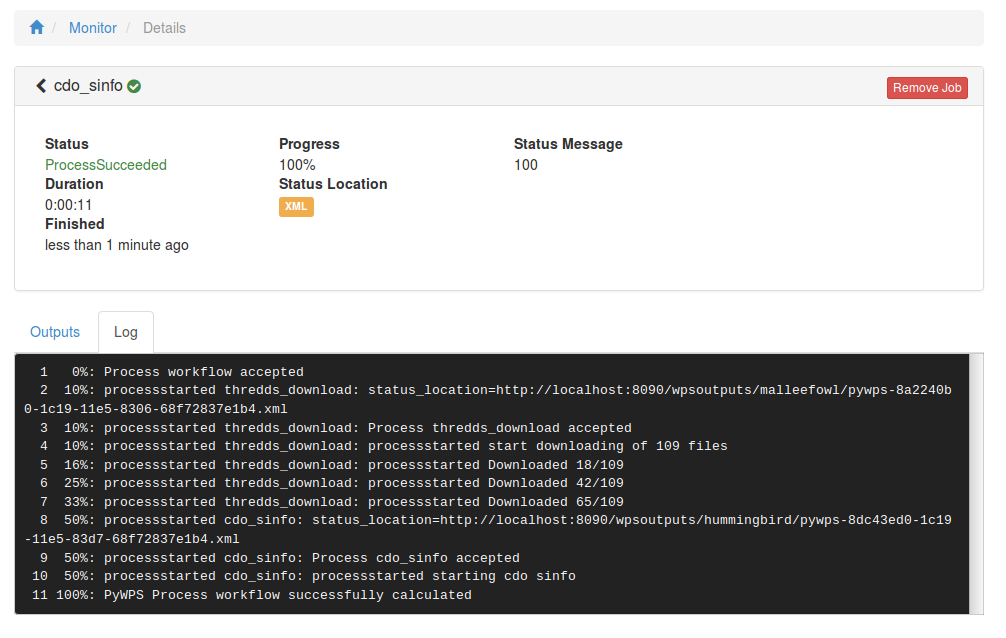Click the Details breadcrumb item
This screenshot has width=1006, height=638.
(x=164, y=28)
